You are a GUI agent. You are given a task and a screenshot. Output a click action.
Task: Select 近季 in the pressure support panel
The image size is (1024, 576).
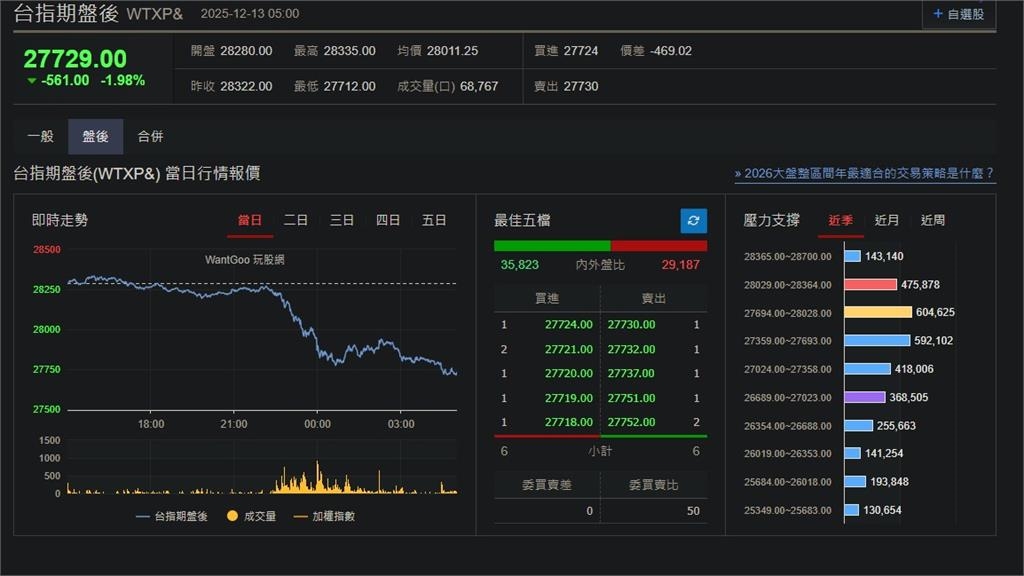coord(841,220)
